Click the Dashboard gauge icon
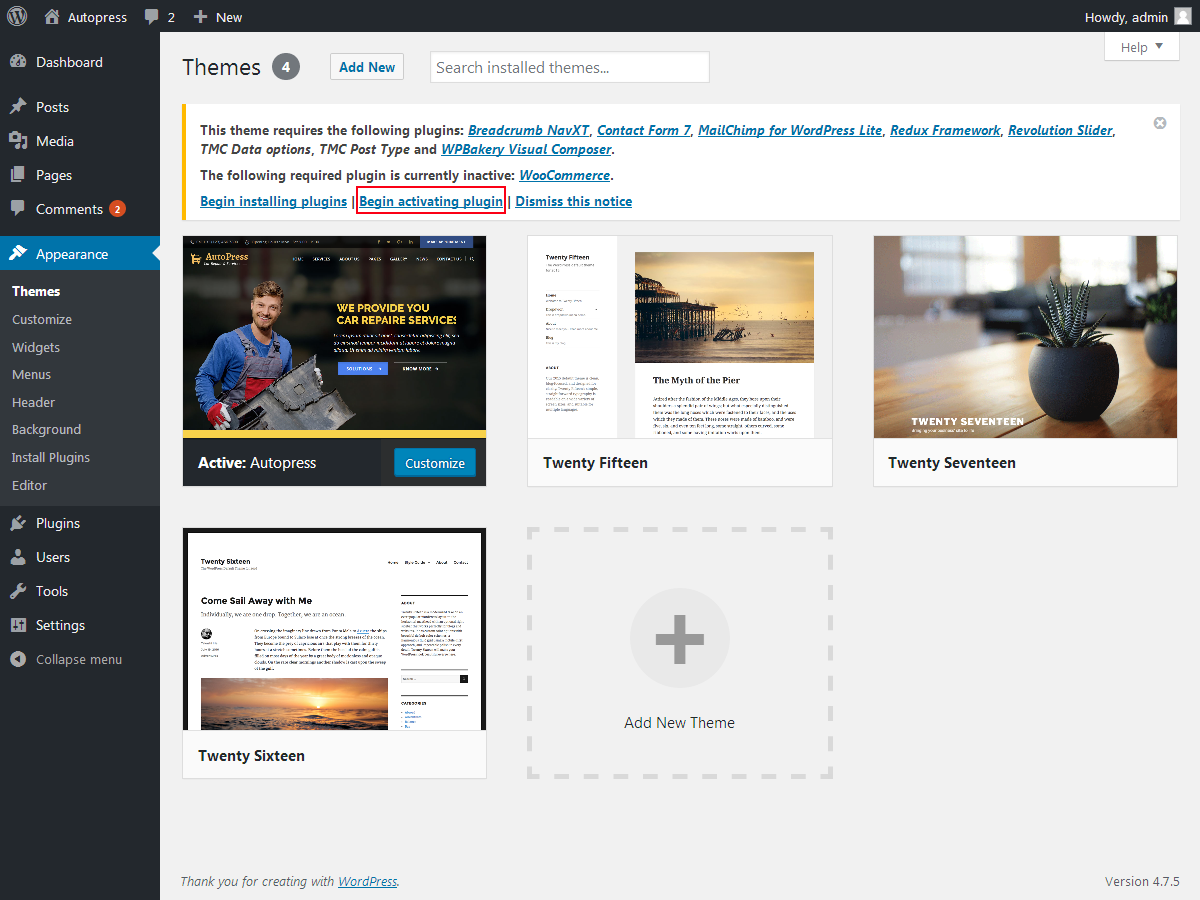Viewport: 1200px width, 900px height. tap(18, 62)
